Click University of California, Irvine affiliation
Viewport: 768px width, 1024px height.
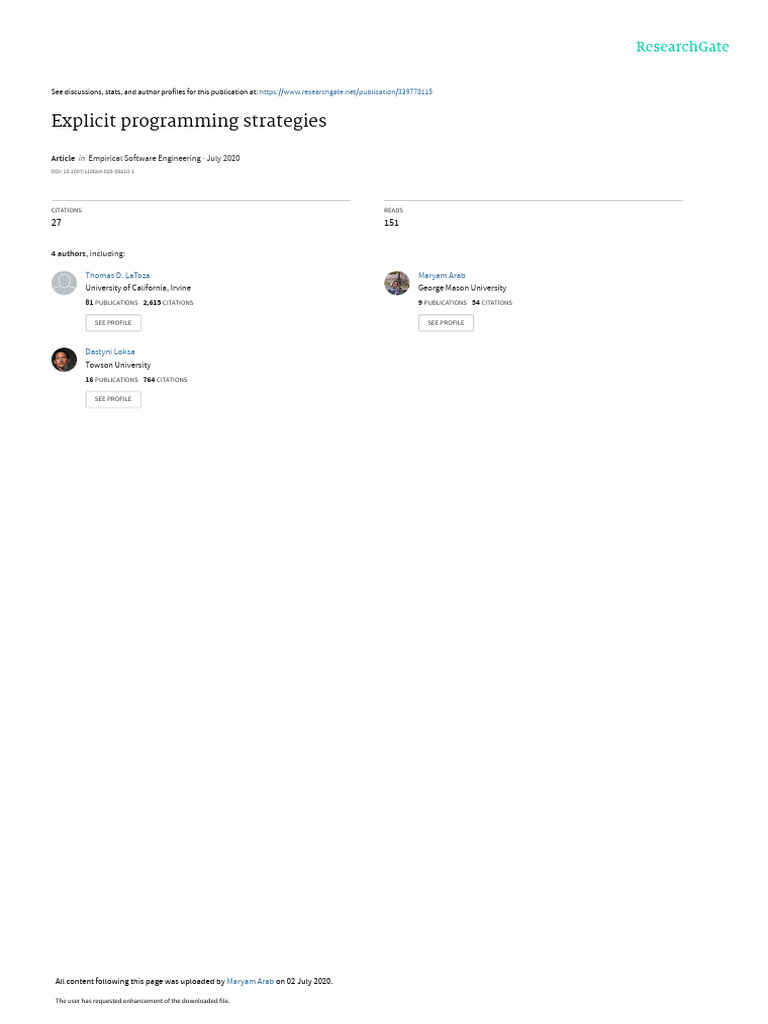138,288
